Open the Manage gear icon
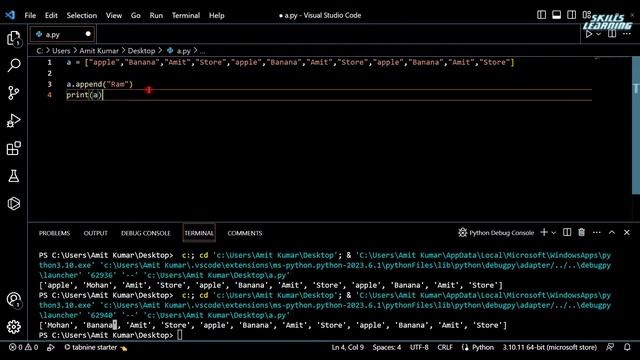Screen dimensions: 640x360 tap(14, 327)
